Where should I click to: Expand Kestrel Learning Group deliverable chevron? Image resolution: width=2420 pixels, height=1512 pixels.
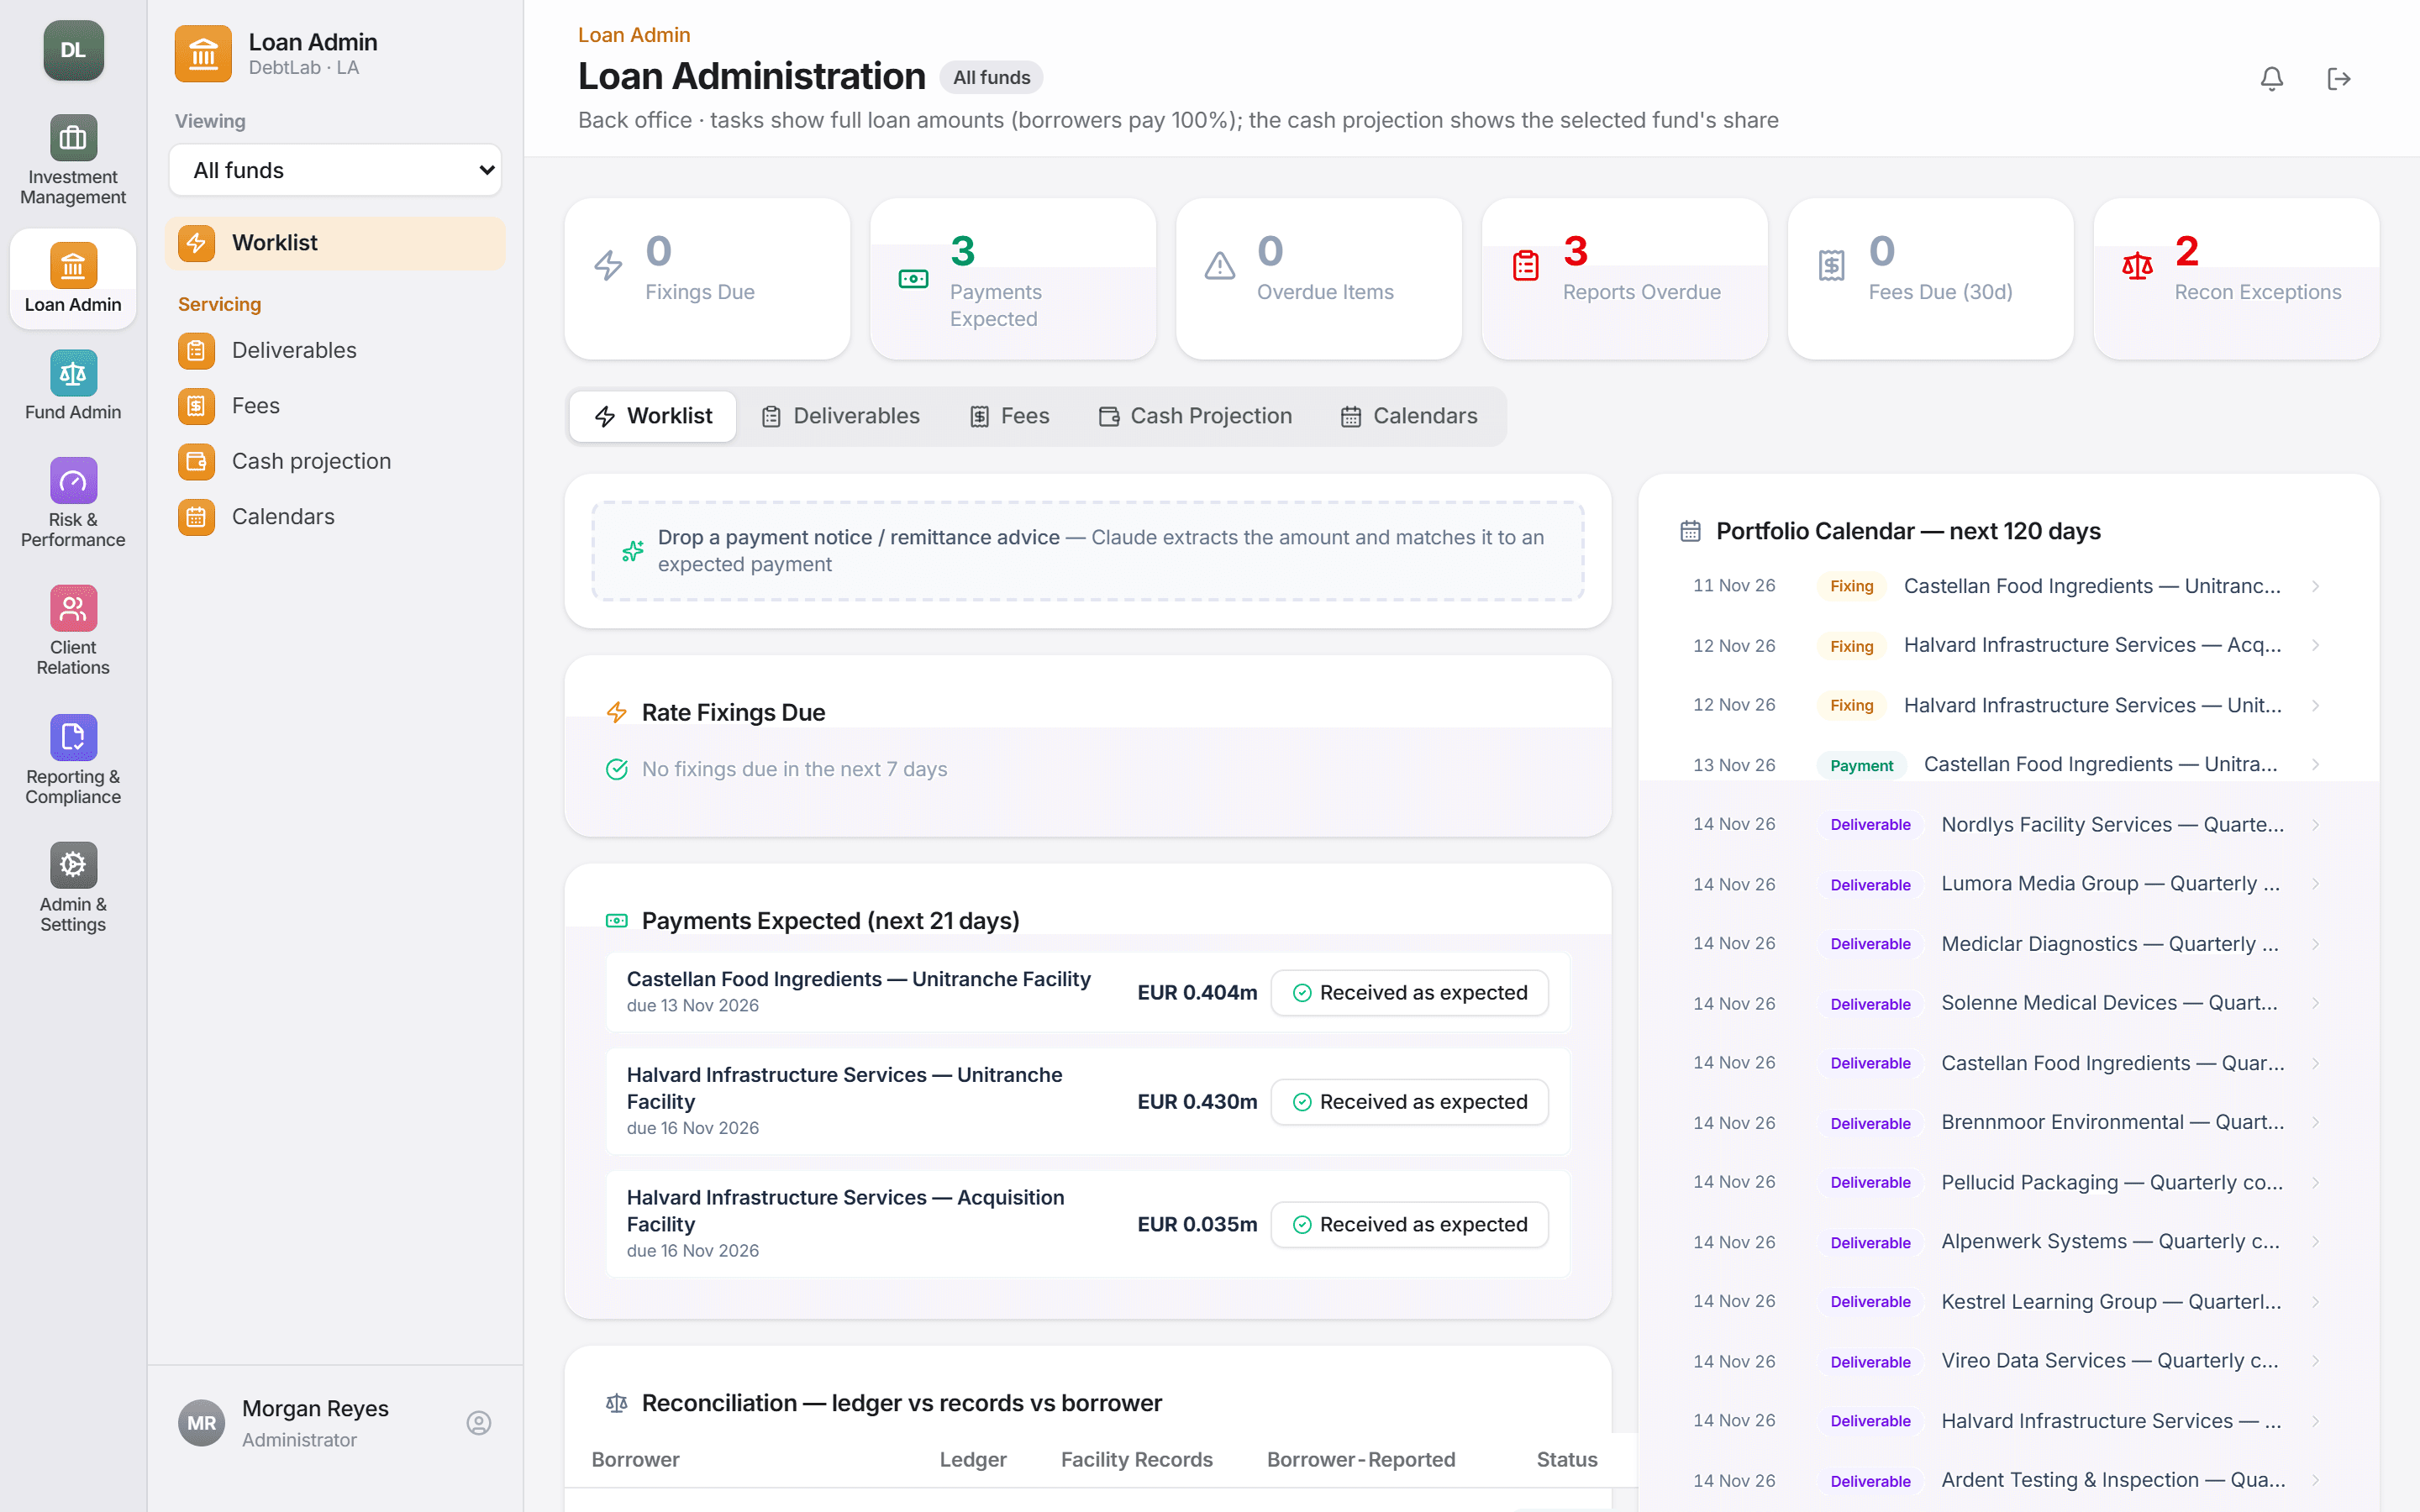[x=2315, y=1302]
